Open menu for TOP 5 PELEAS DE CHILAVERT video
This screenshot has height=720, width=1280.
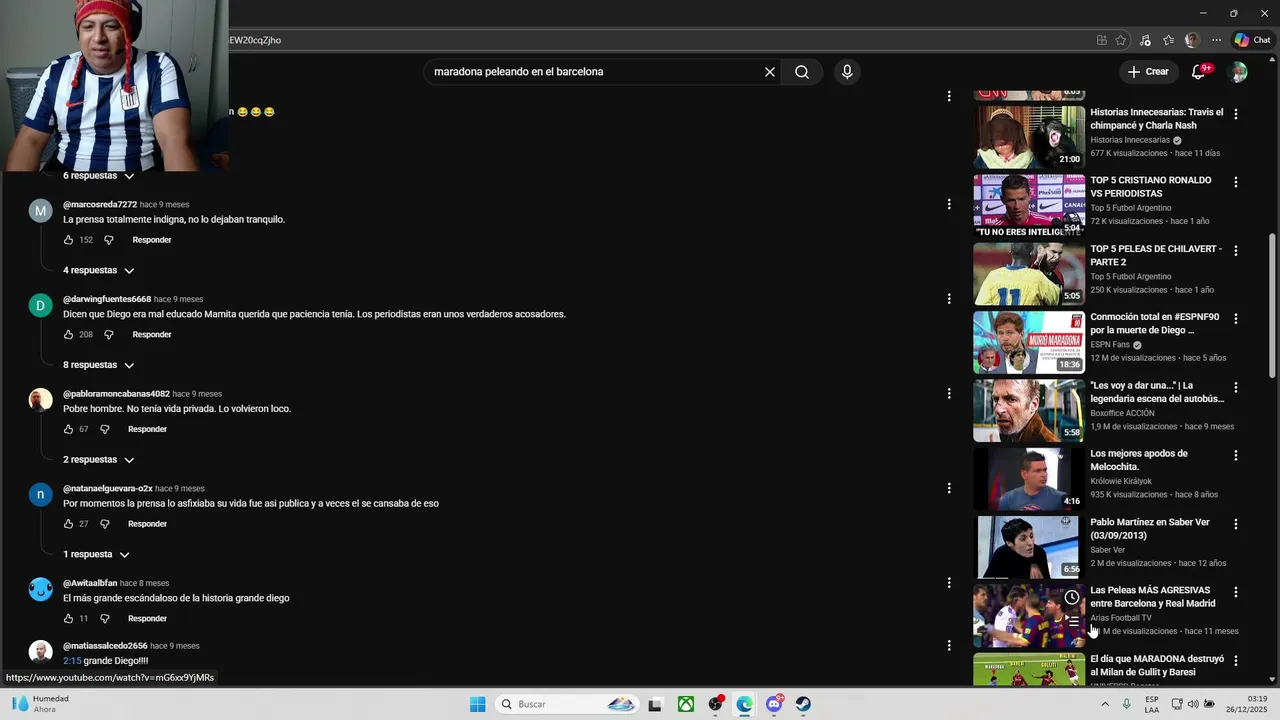[x=1236, y=250]
